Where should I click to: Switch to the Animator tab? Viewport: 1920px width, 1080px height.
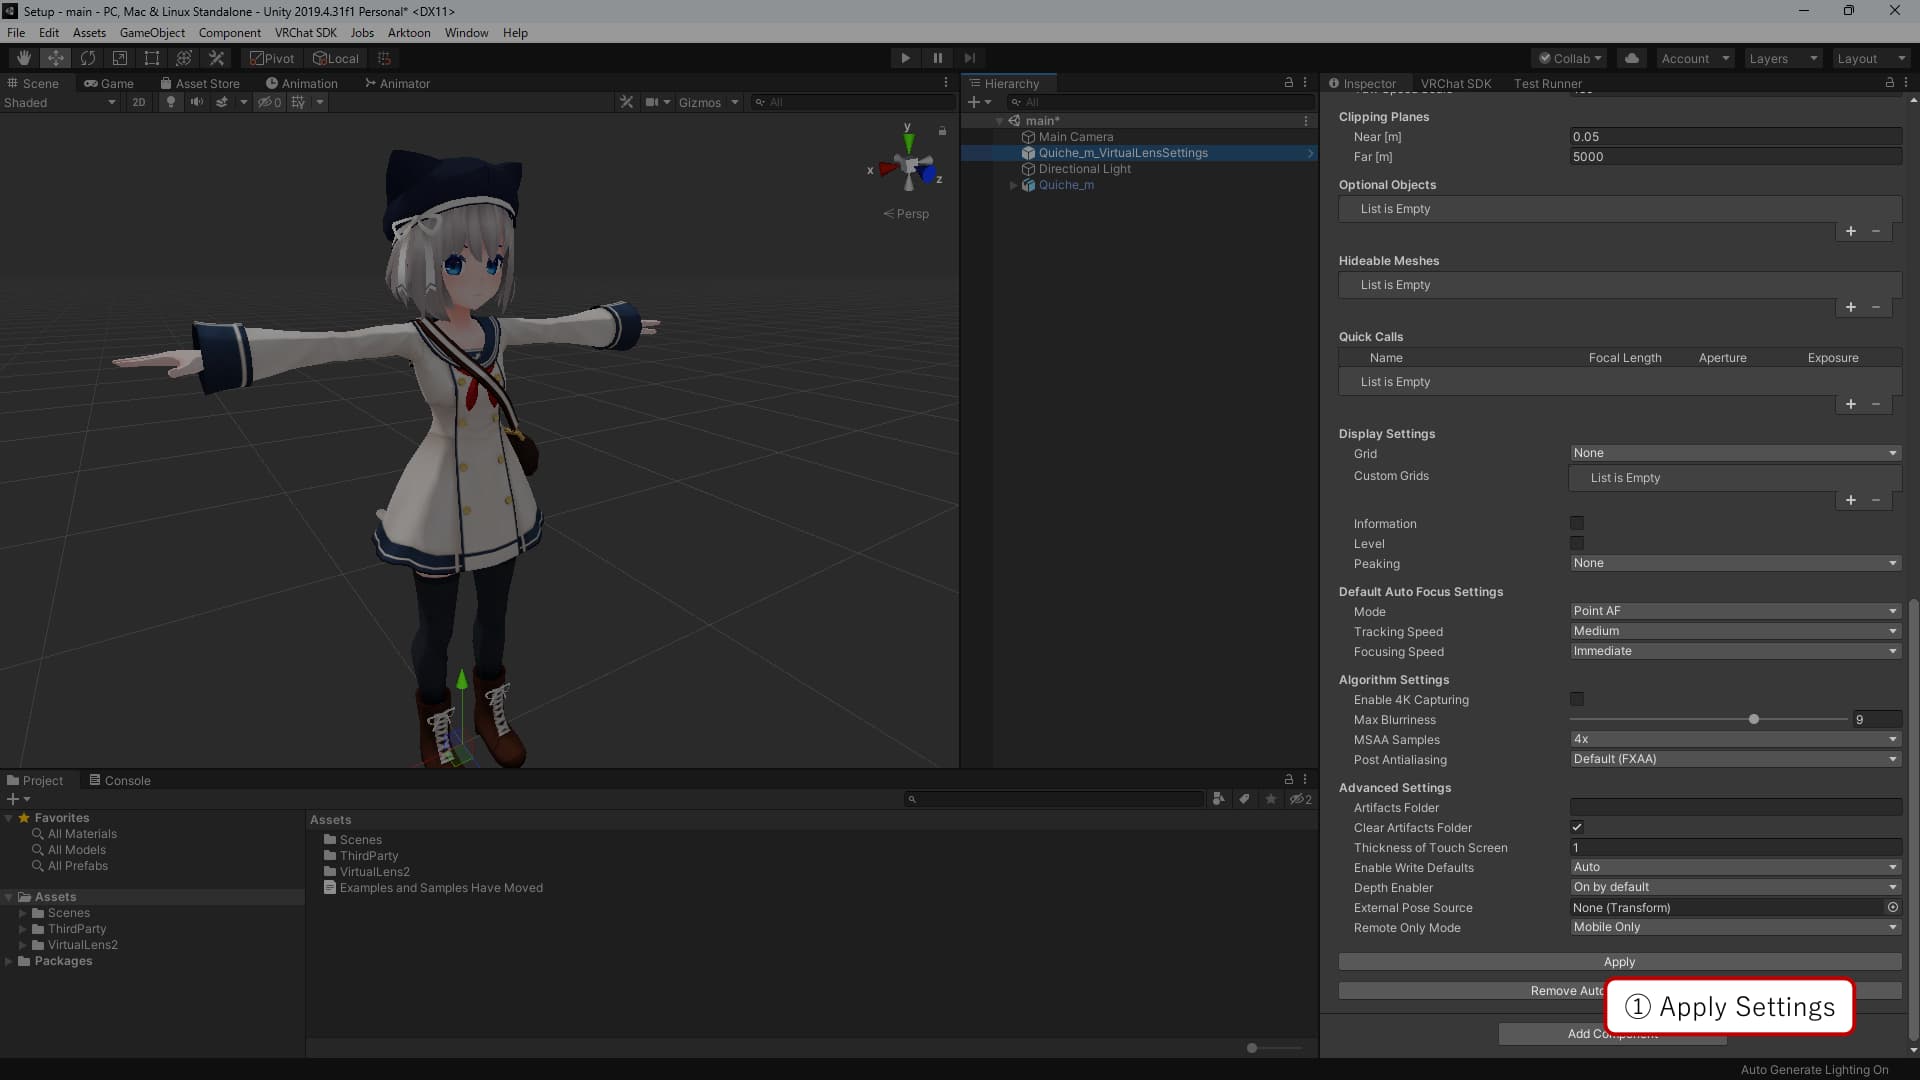(397, 83)
